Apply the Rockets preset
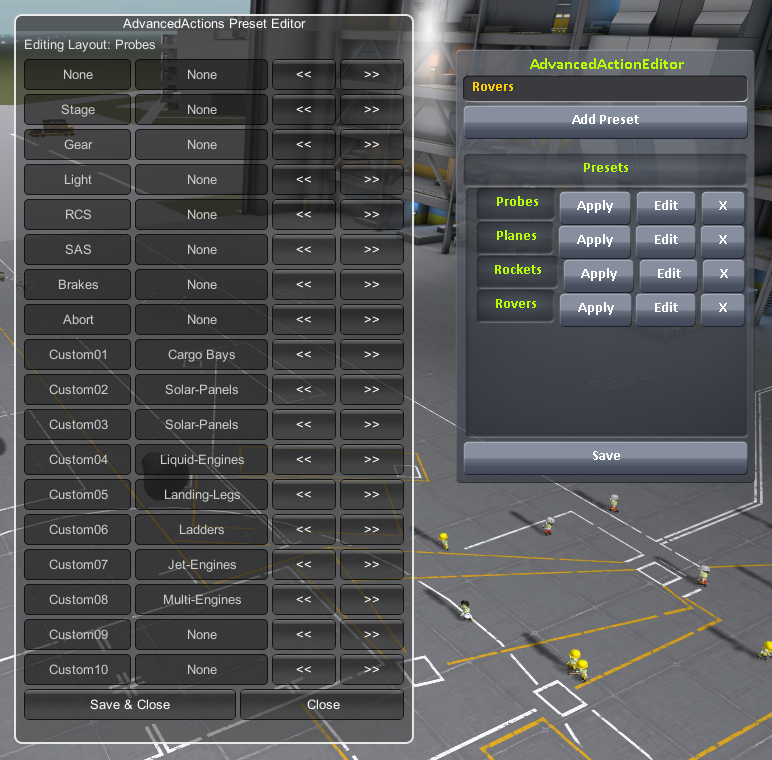772x760 pixels. point(598,274)
